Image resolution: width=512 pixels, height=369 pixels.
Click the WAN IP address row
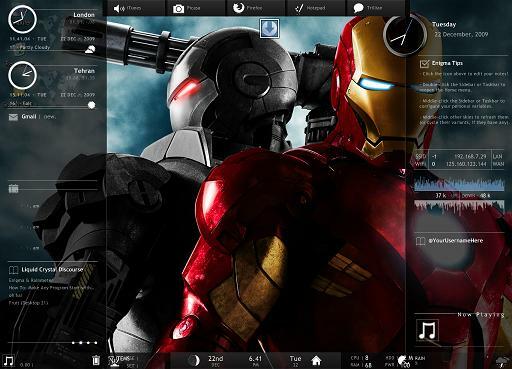point(459,164)
